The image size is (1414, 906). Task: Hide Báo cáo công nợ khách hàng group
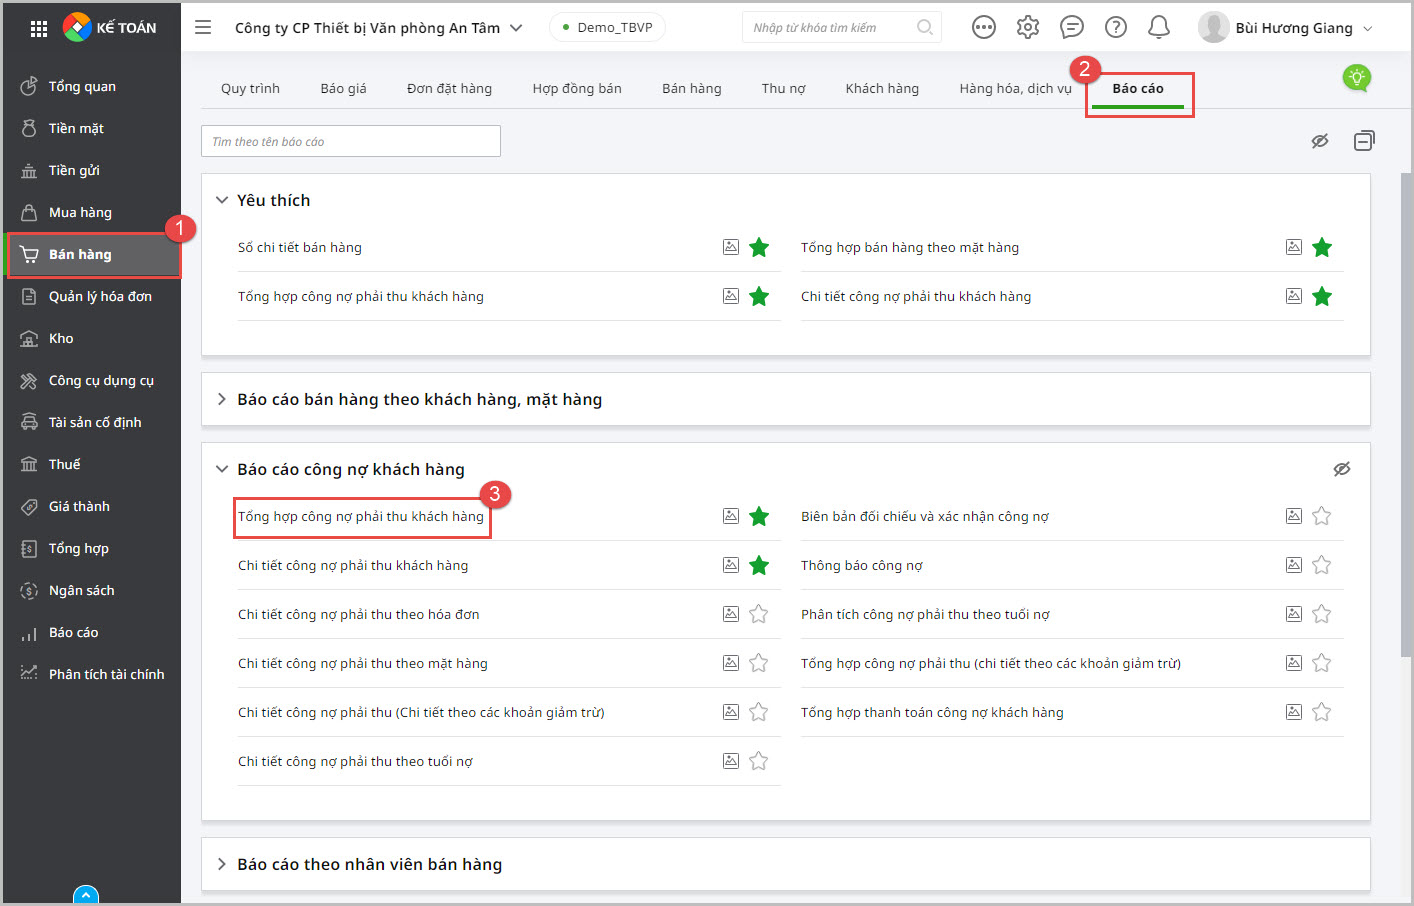[x=1342, y=469]
